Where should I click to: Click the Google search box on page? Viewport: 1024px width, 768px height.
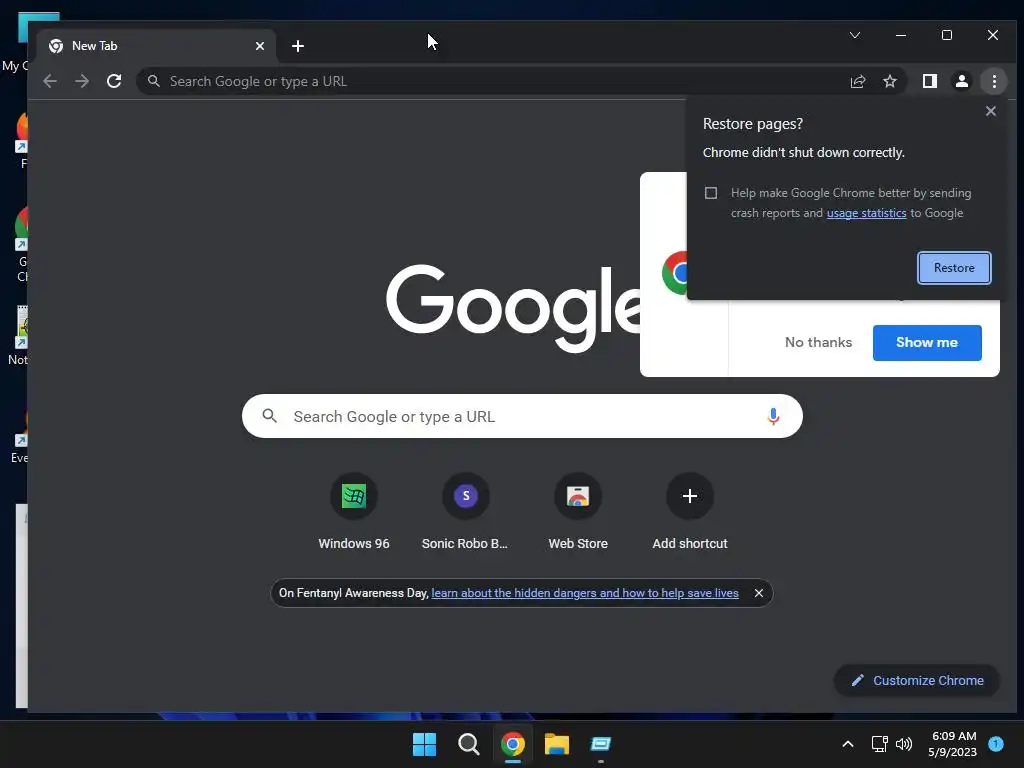(x=522, y=416)
